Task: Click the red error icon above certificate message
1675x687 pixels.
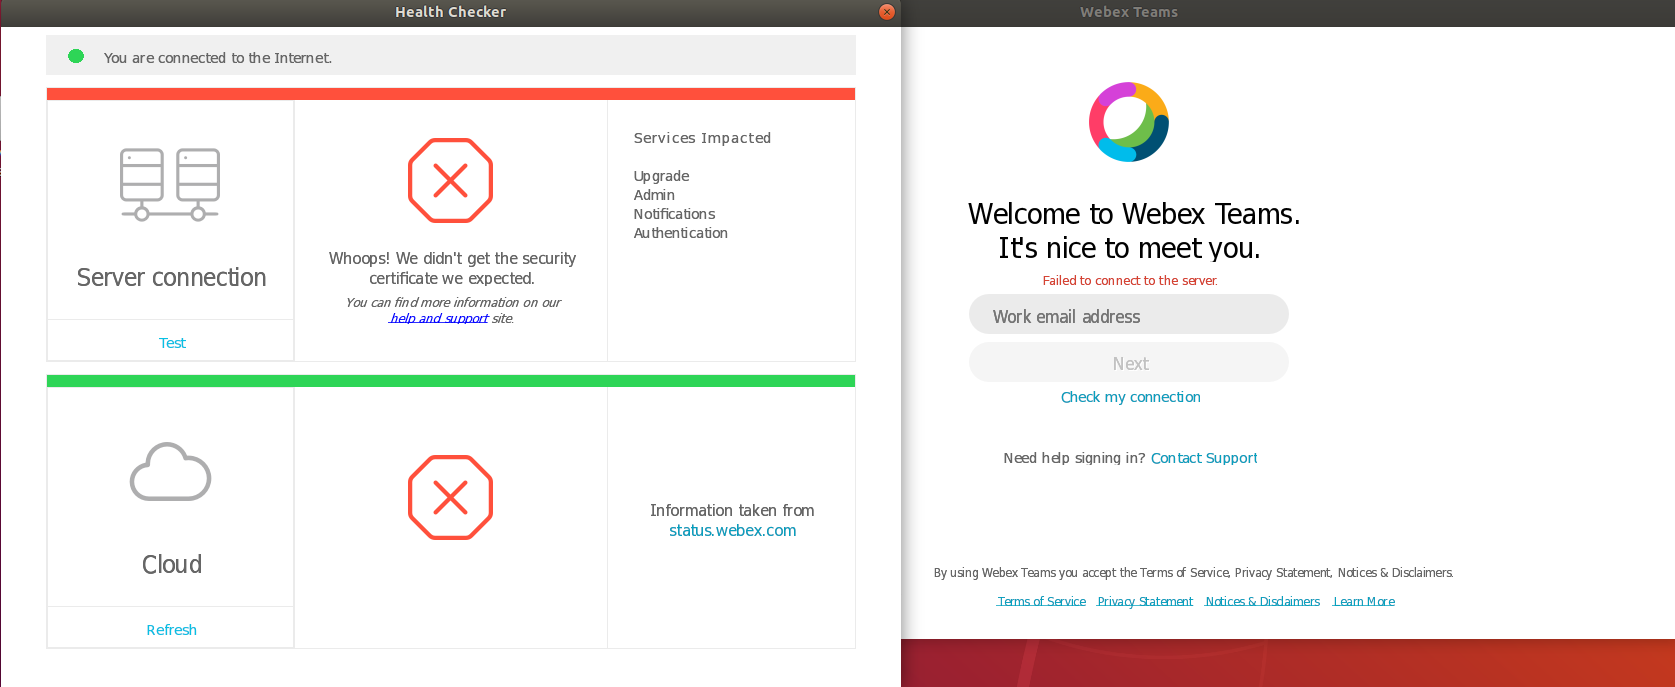Action: point(450,180)
